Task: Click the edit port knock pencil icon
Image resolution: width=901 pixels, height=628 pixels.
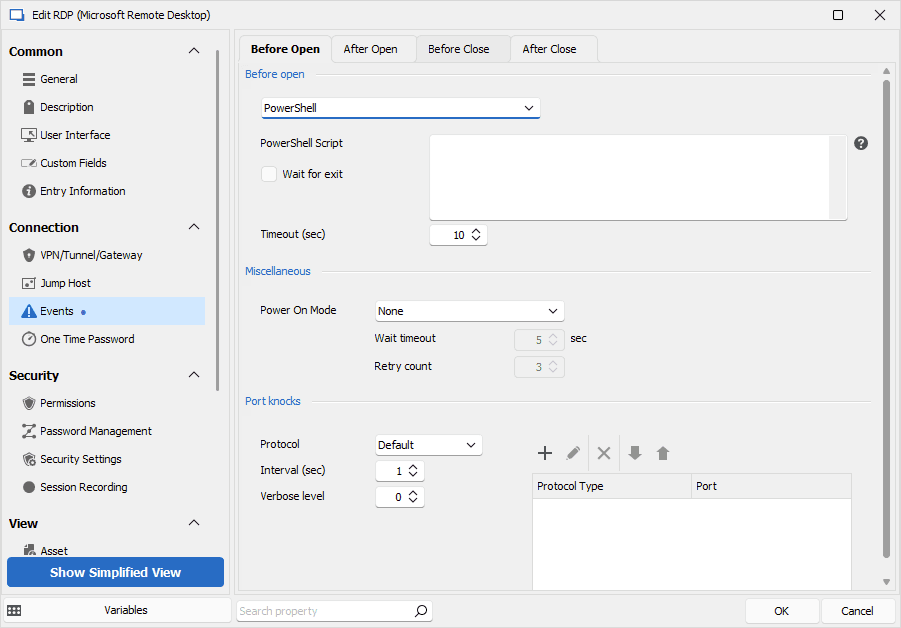Action: pyautogui.click(x=573, y=453)
